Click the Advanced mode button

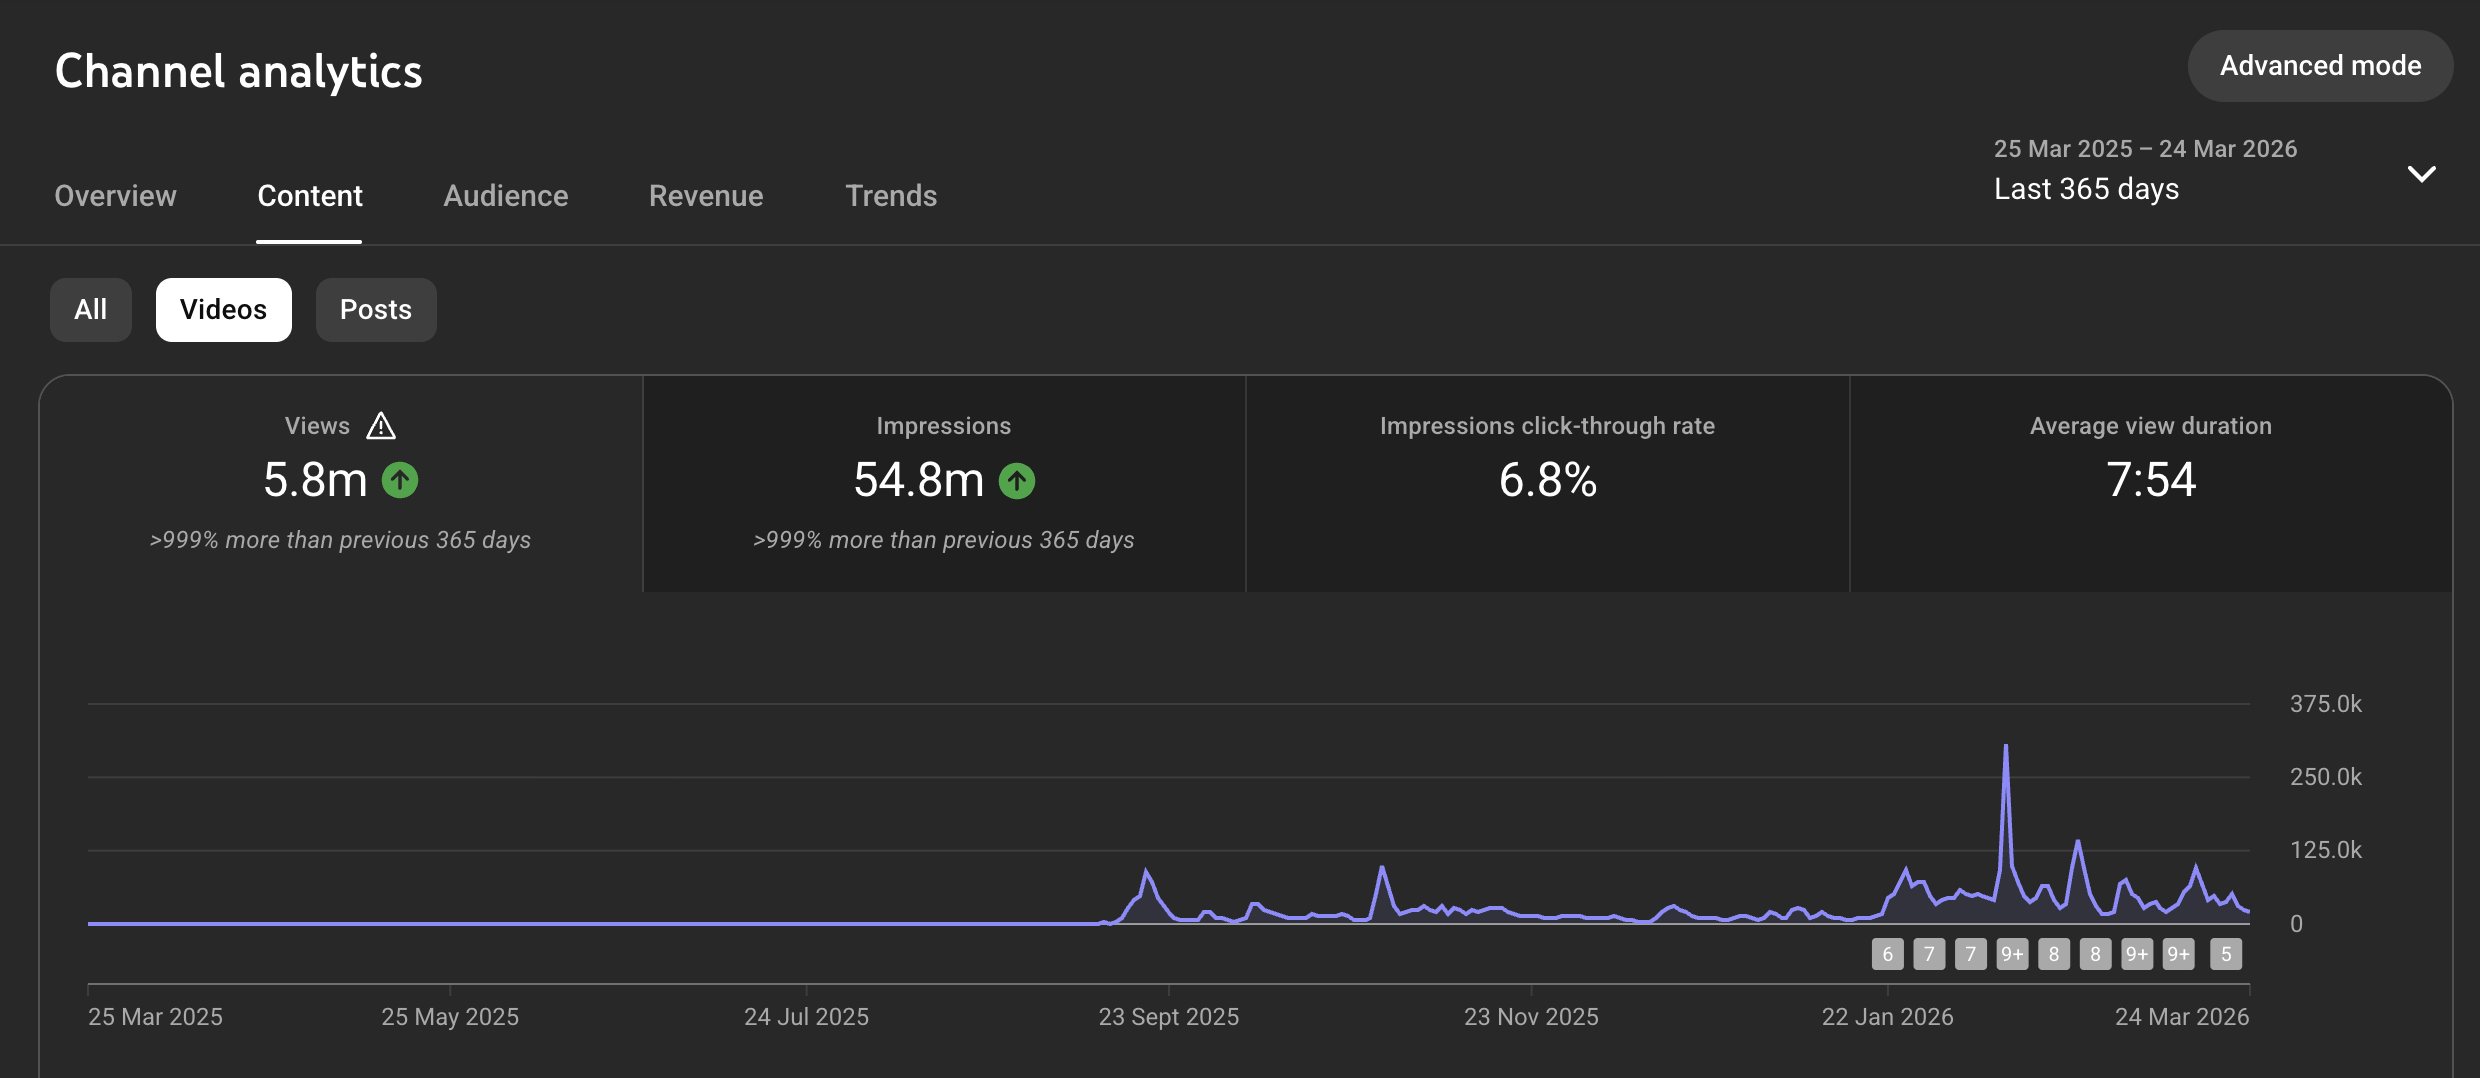pyautogui.click(x=2320, y=66)
